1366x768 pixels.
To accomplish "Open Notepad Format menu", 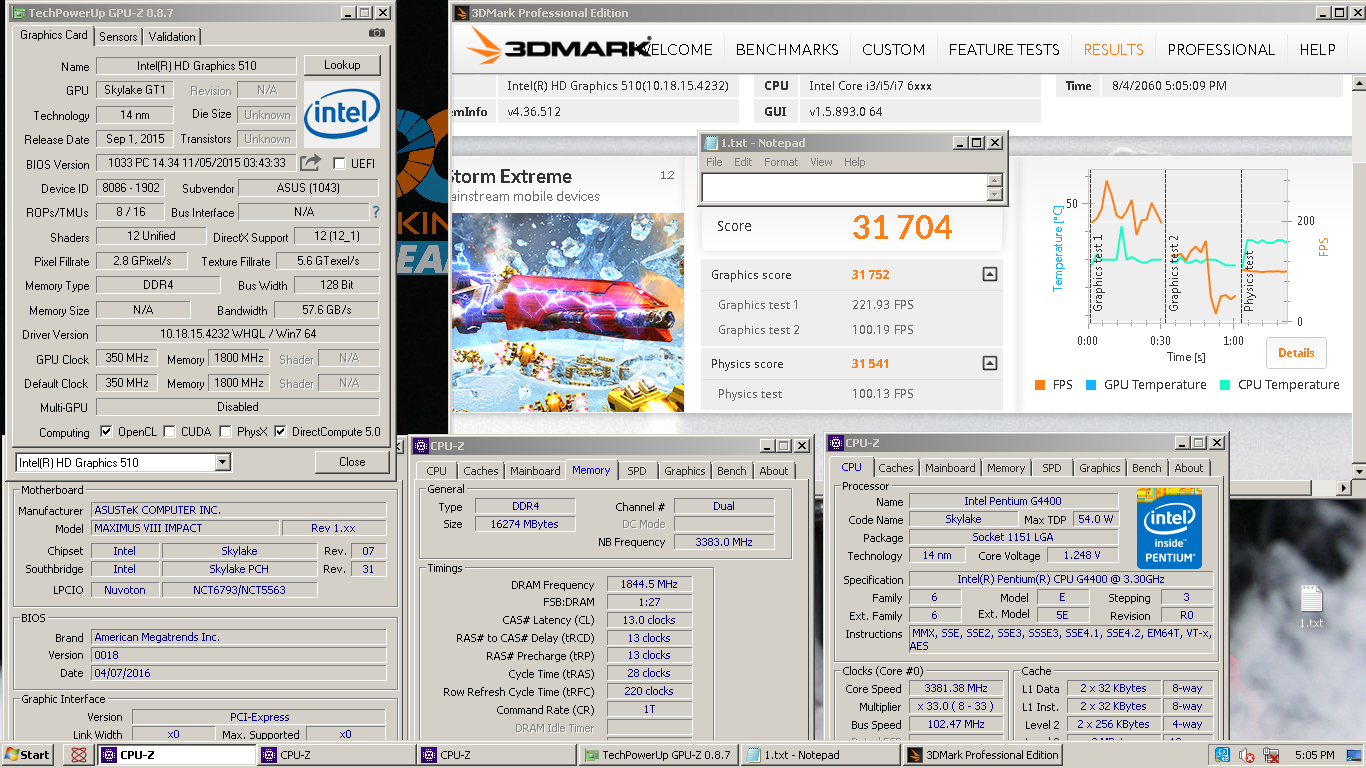I will (781, 162).
